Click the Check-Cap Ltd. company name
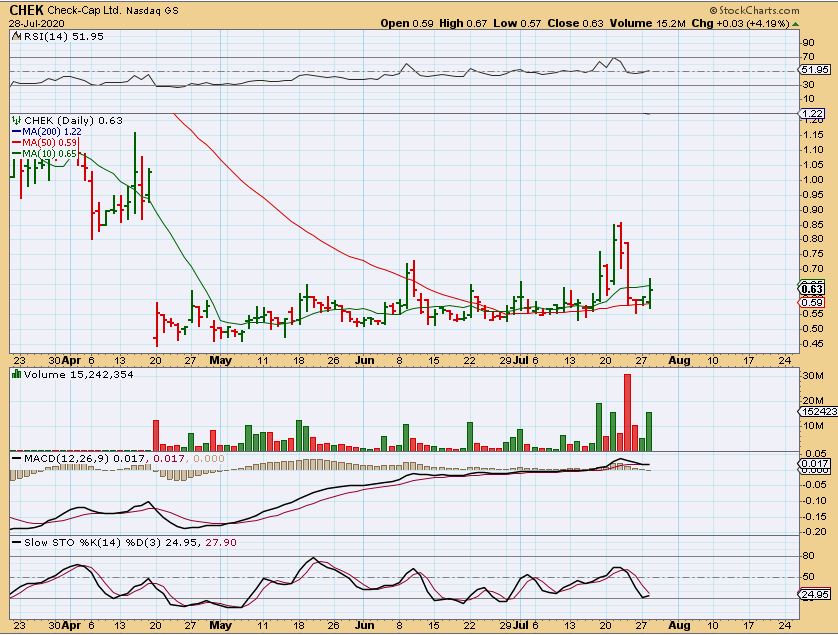This screenshot has width=838, height=636. click(85, 9)
